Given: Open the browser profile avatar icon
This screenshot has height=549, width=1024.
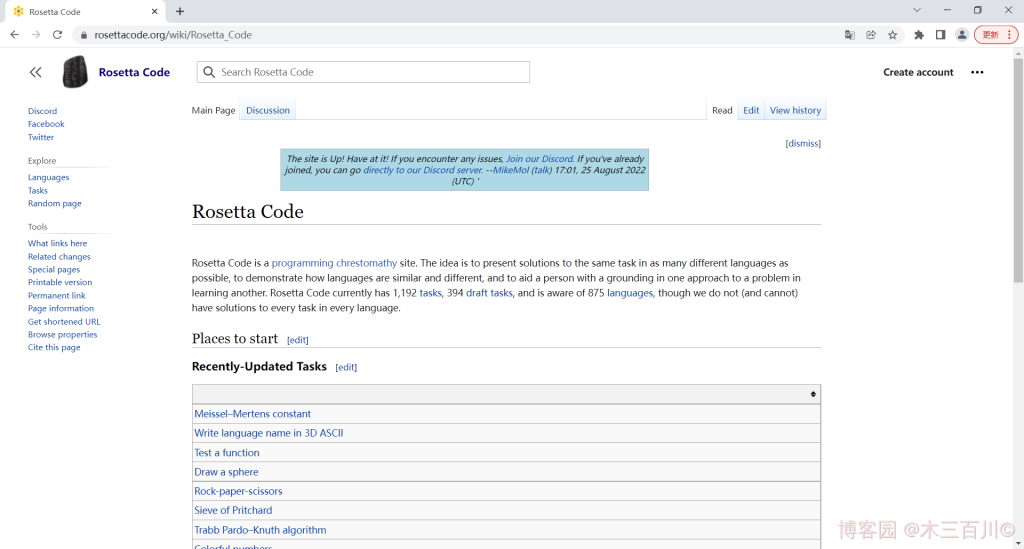Looking at the screenshot, I should tap(962, 35).
